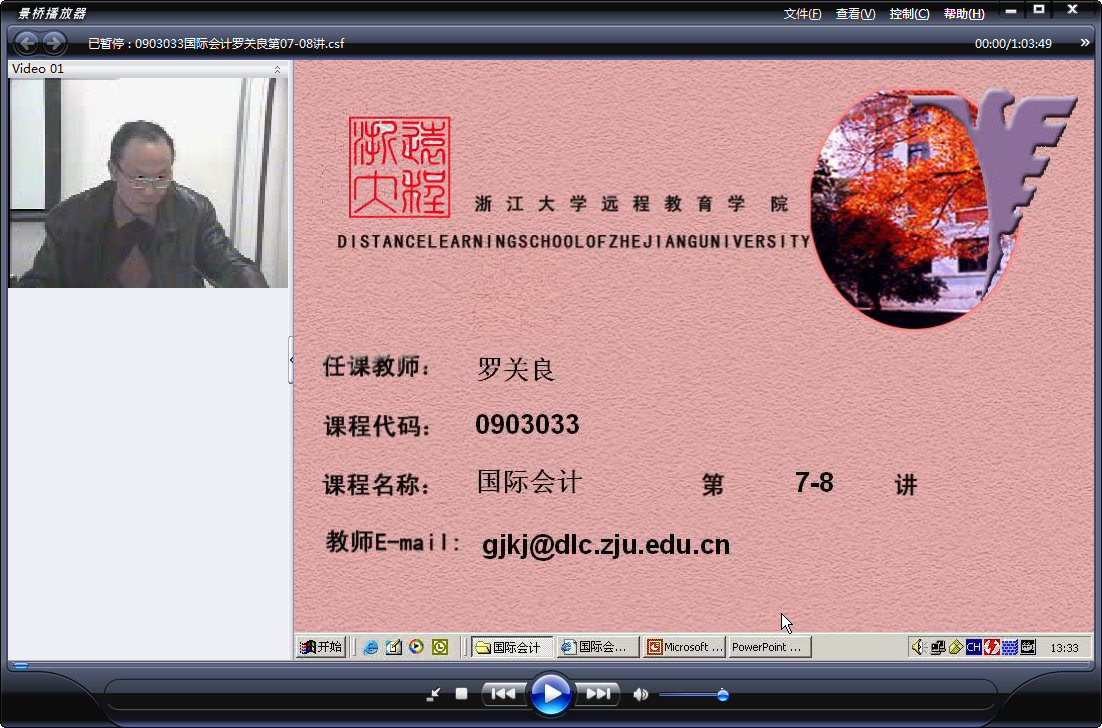The width and height of the screenshot is (1102, 728).
Task: Click the email gjkj@dlc.zju.edu.cn text
Action: (x=606, y=545)
